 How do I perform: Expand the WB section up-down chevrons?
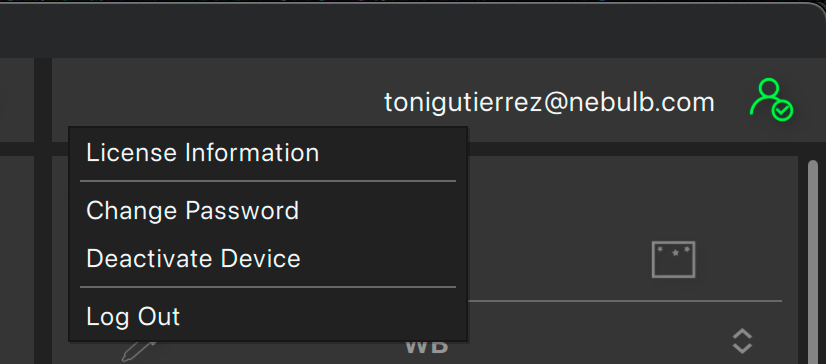(742, 341)
